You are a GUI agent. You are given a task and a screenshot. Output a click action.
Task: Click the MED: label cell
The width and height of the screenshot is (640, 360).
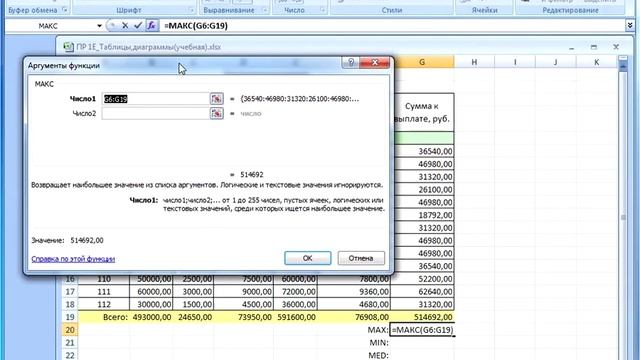pyautogui.click(x=354, y=355)
